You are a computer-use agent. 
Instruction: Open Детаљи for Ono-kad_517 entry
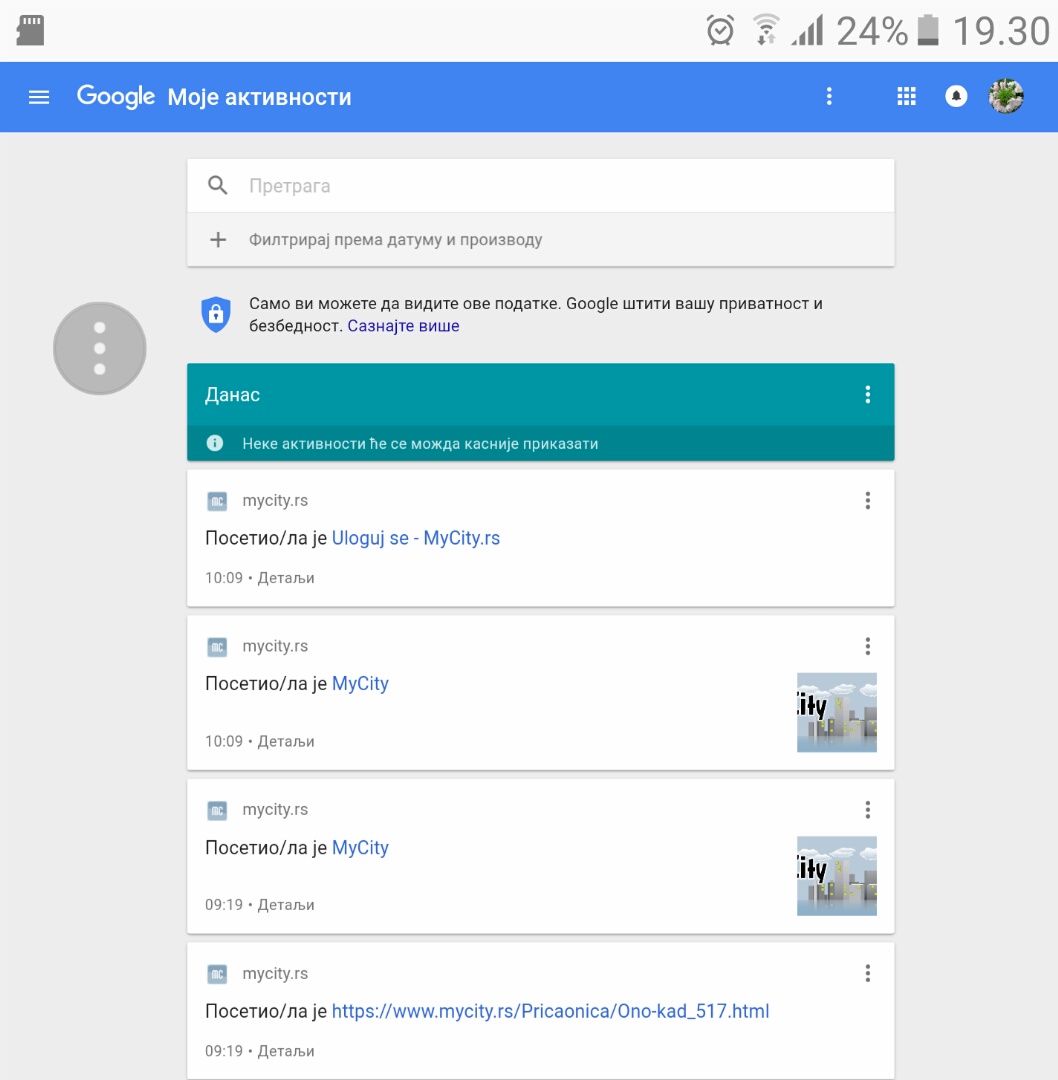(x=286, y=1051)
